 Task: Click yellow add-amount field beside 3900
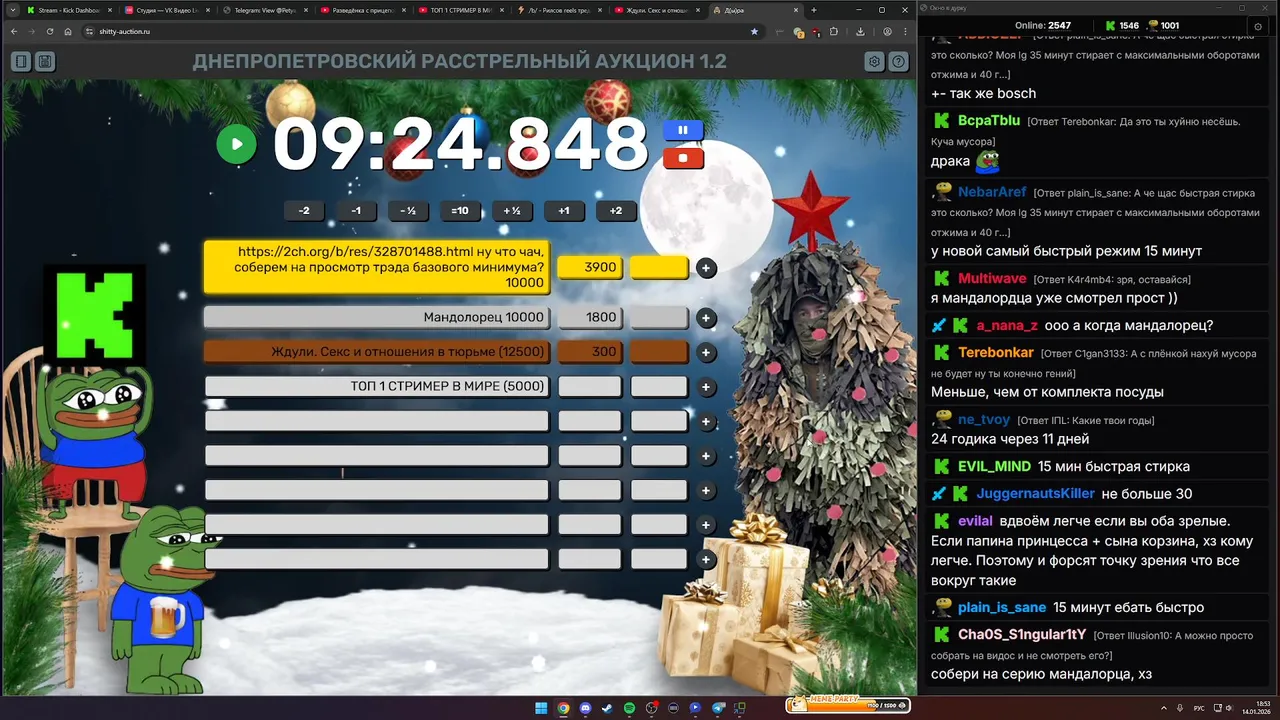[659, 267]
